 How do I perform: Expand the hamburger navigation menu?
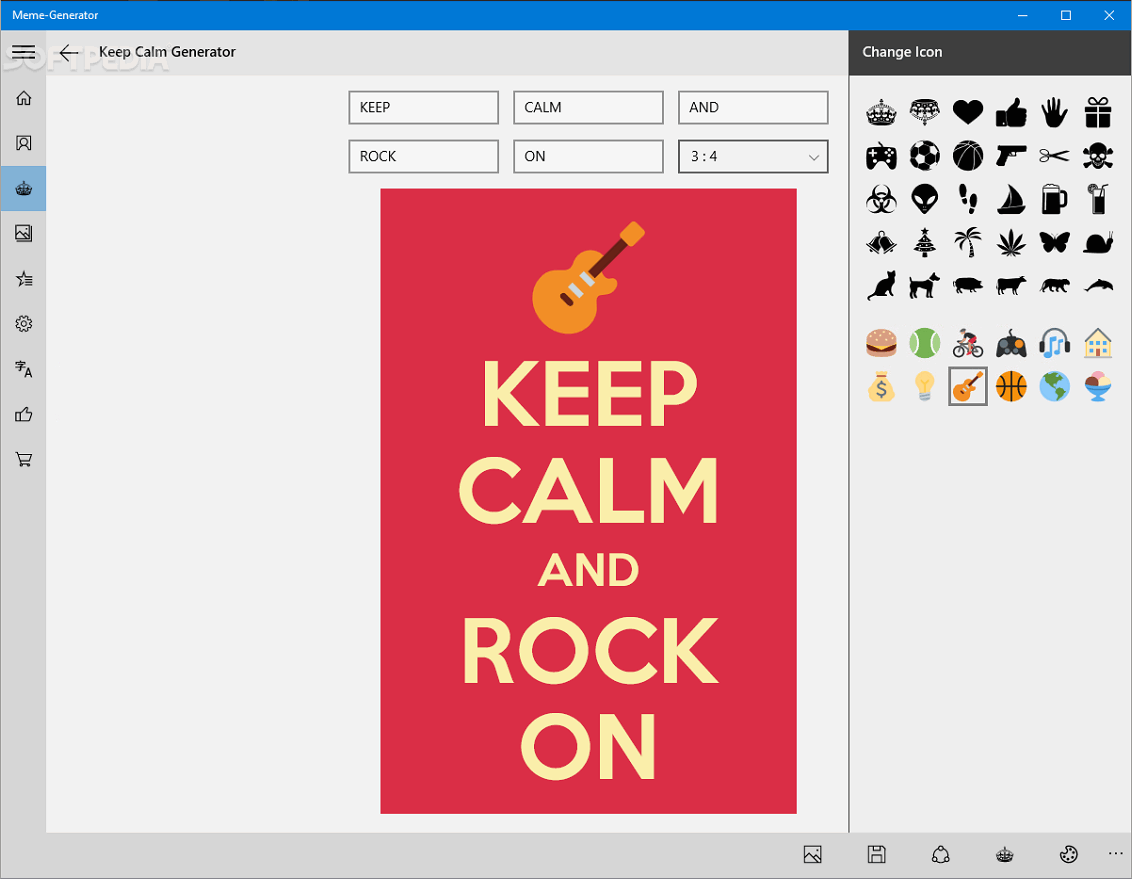(23, 52)
